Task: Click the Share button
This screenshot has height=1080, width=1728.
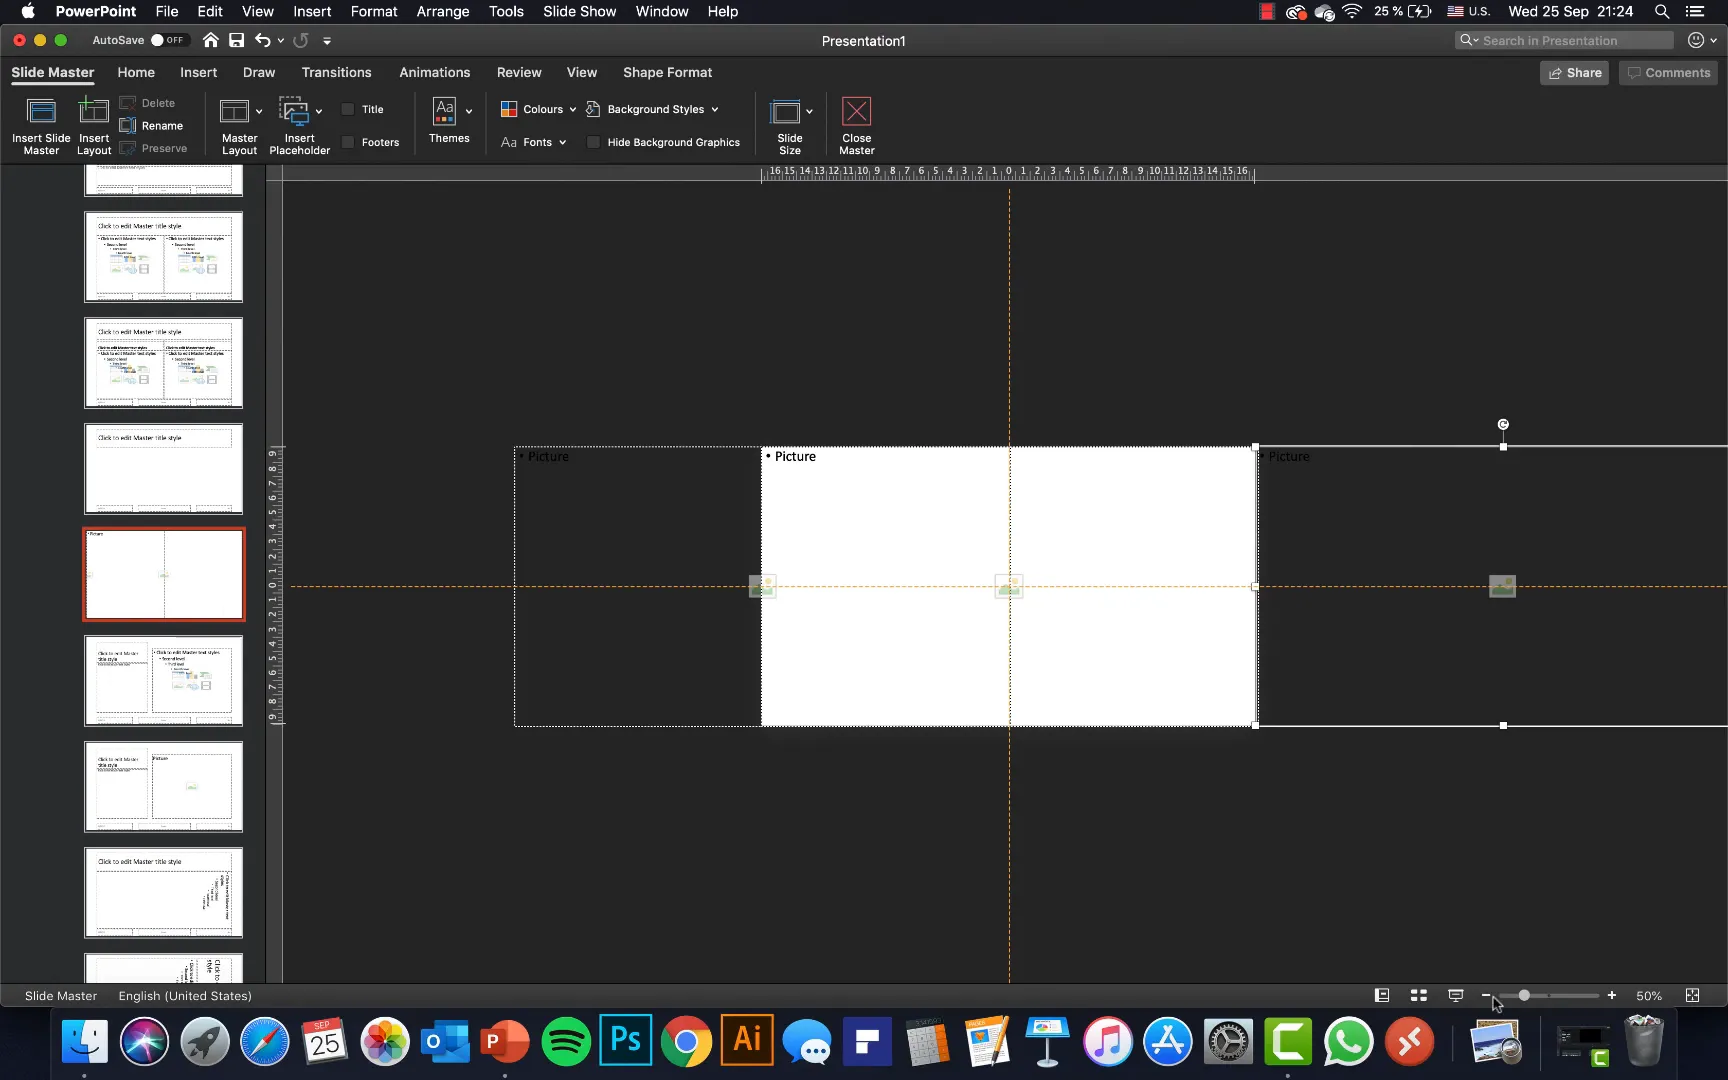Action: pyautogui.click(x=1574, y=72)
